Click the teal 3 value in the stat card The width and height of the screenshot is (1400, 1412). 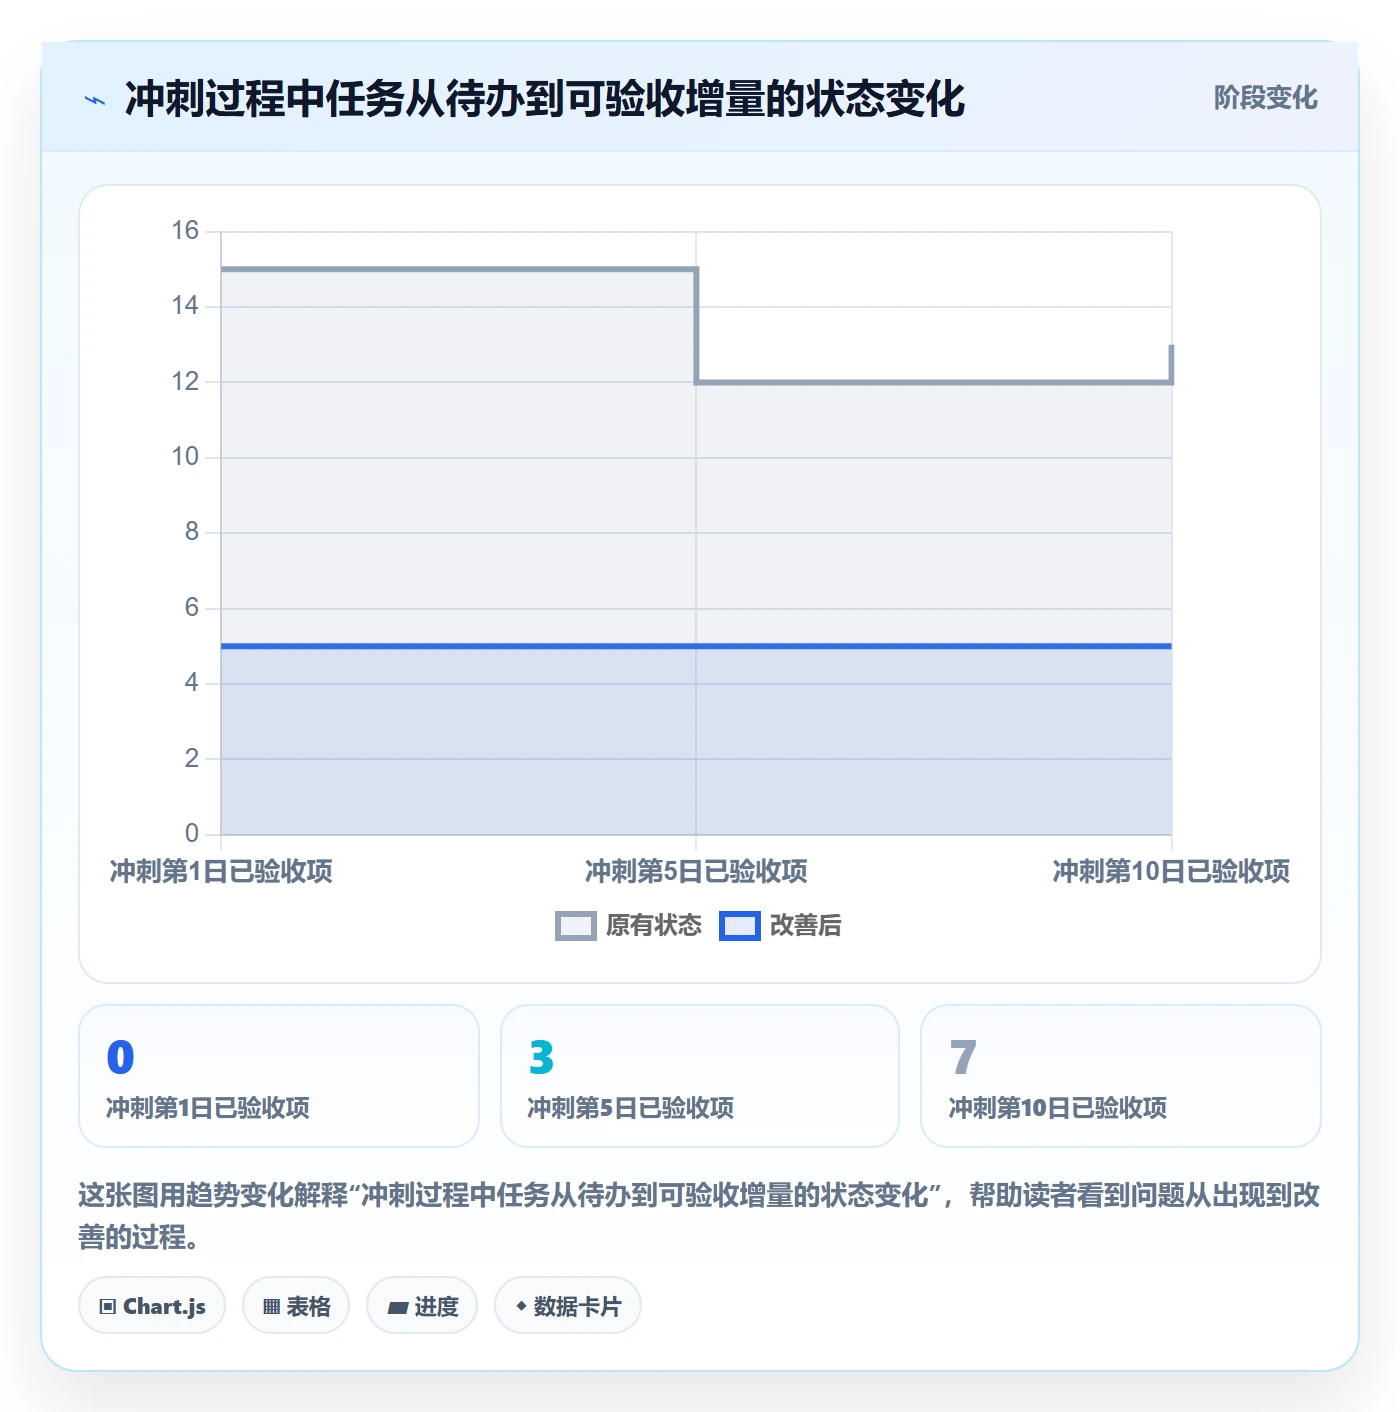tap(541, 1057)
